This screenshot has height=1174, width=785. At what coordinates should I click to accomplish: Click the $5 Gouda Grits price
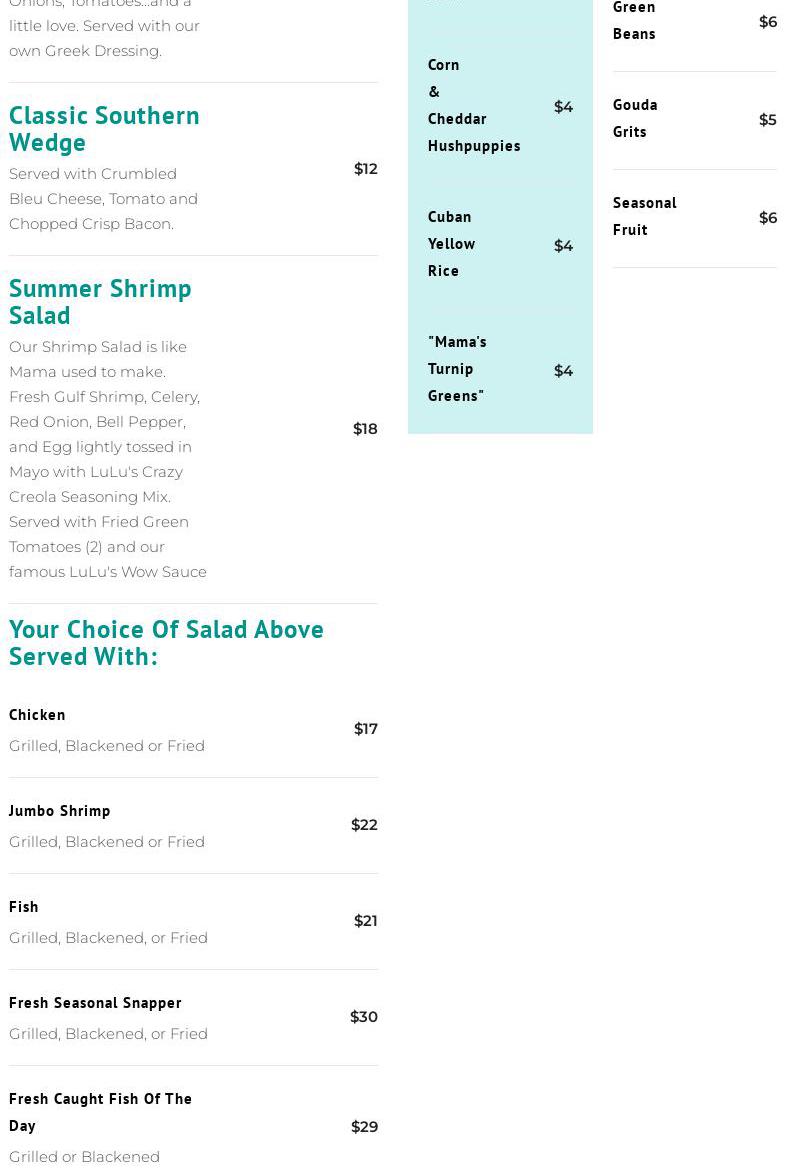point(767,120)
